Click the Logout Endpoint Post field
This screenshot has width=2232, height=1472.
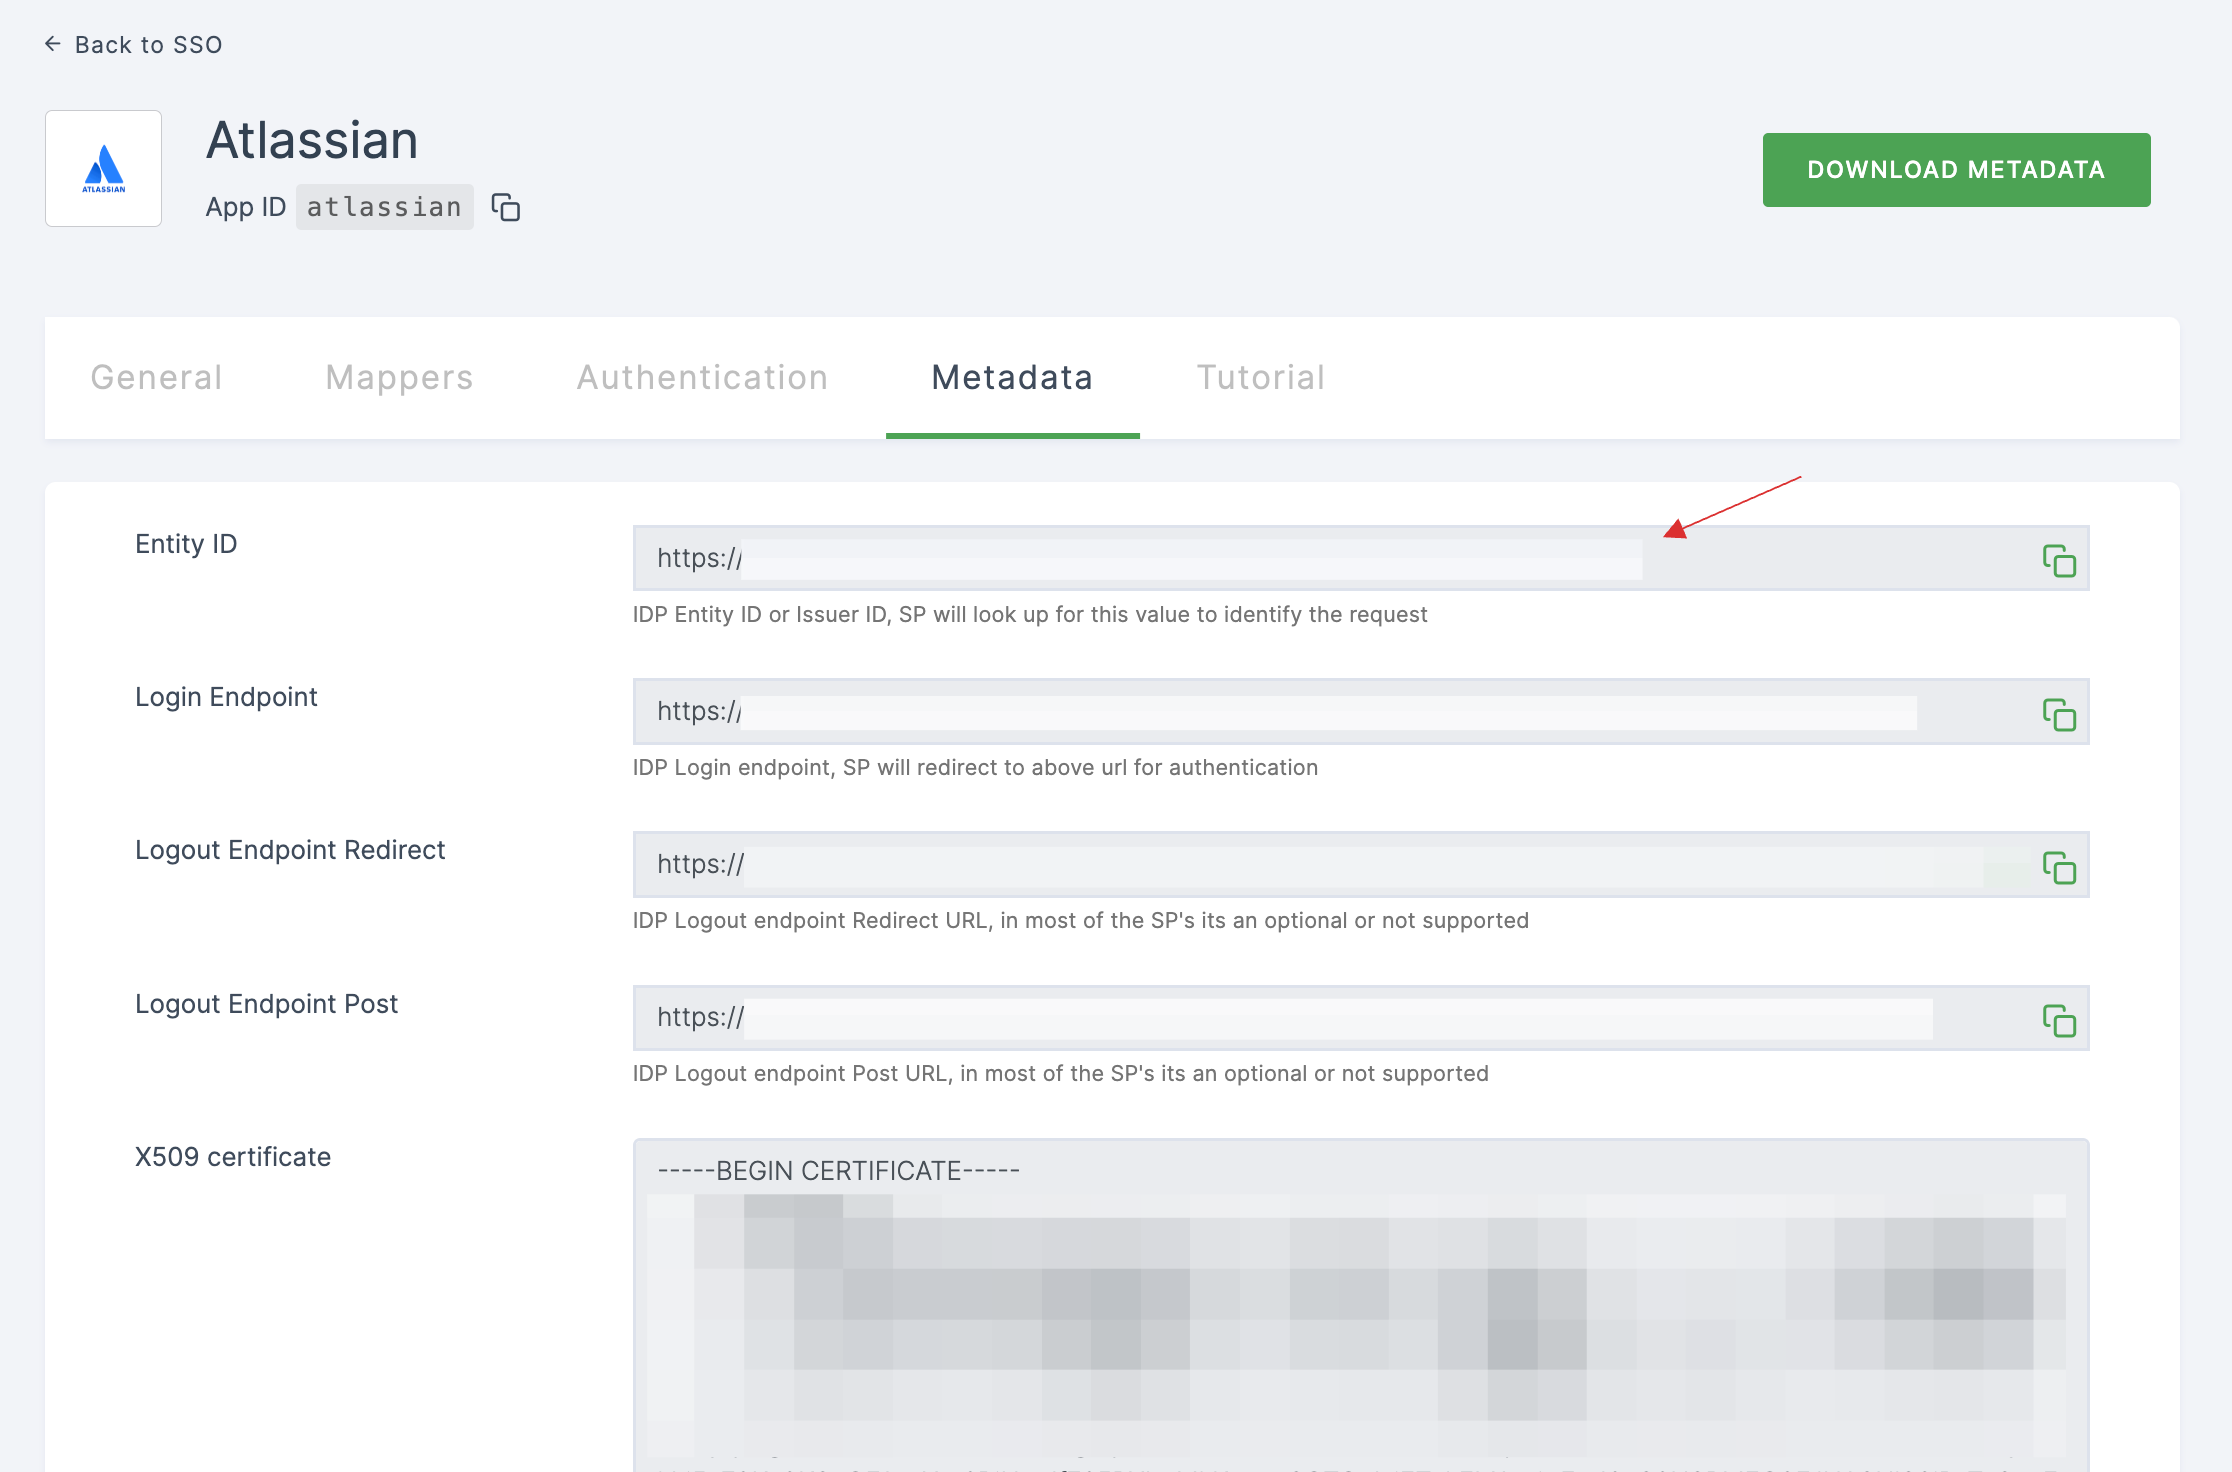1361,1017
